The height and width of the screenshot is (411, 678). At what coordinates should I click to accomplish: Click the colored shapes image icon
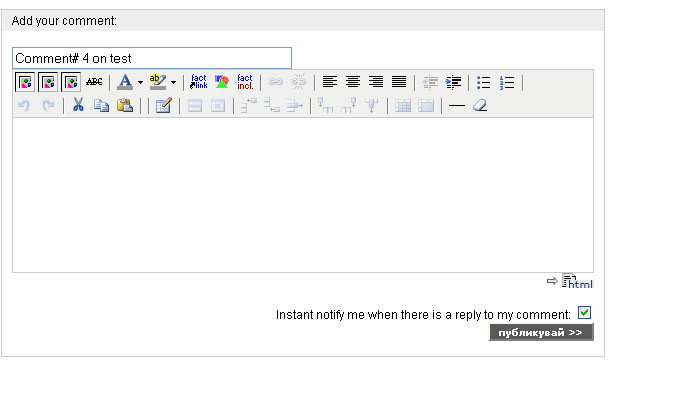(222, 82)
